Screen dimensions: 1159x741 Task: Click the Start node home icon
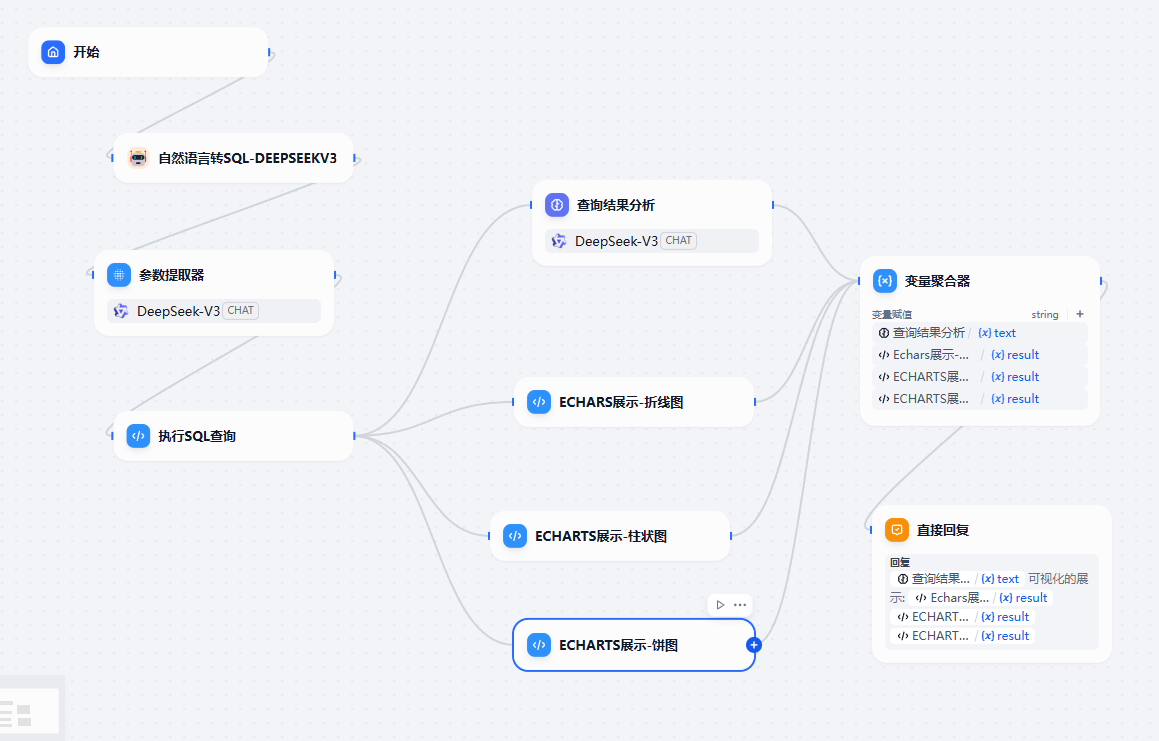(x=53, y=52)
